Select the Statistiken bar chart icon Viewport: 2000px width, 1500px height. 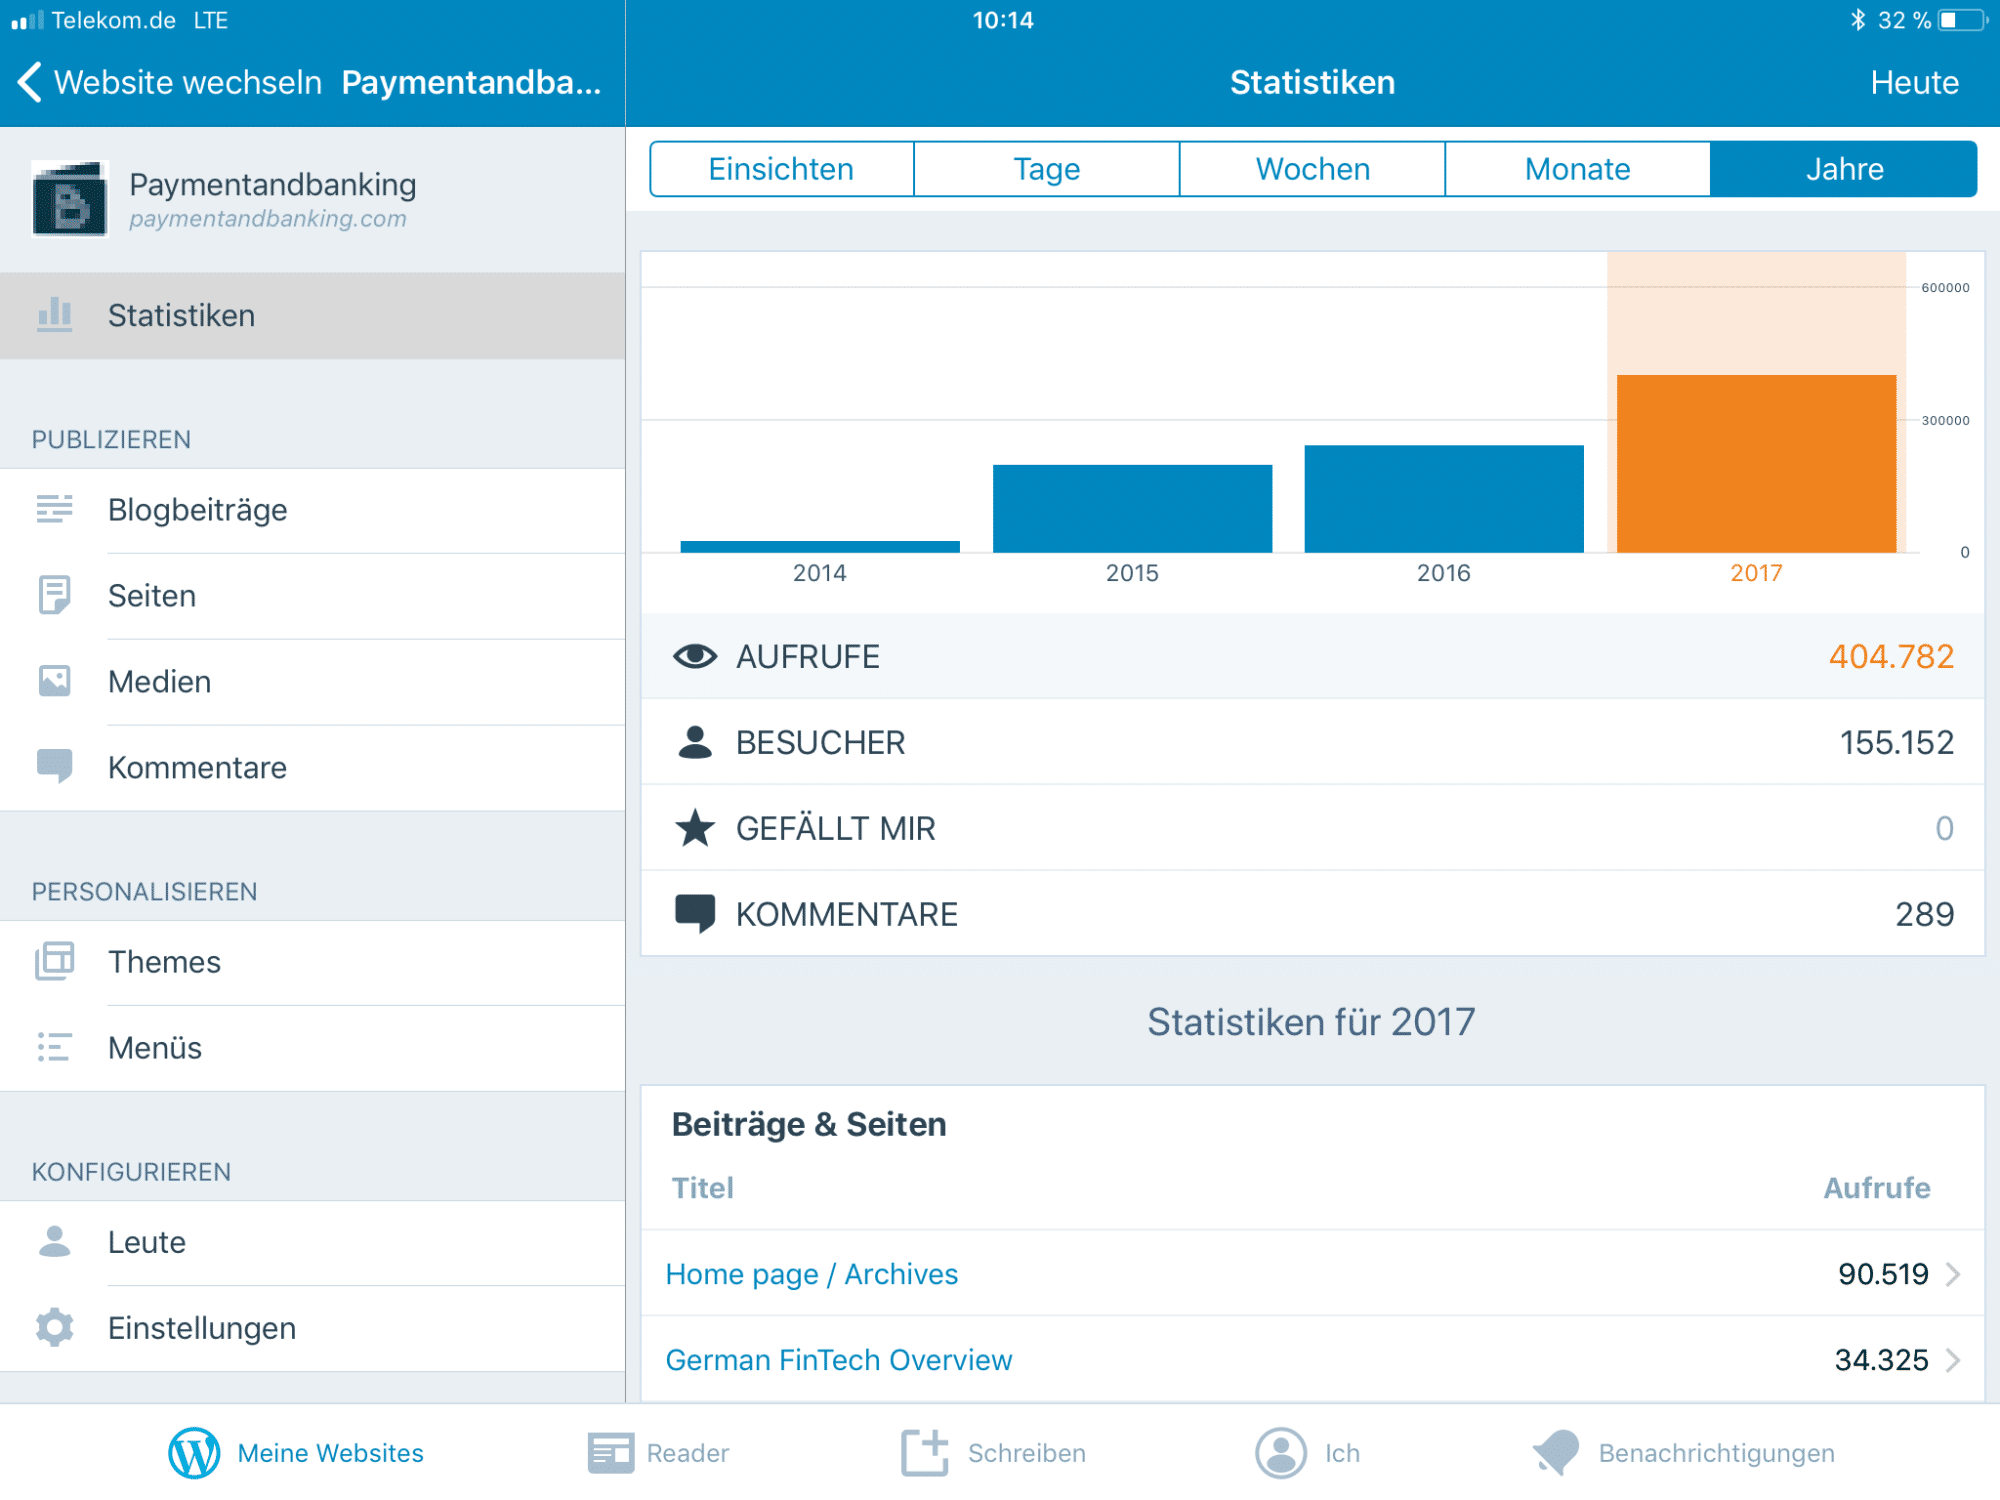(x=55, y=315)
